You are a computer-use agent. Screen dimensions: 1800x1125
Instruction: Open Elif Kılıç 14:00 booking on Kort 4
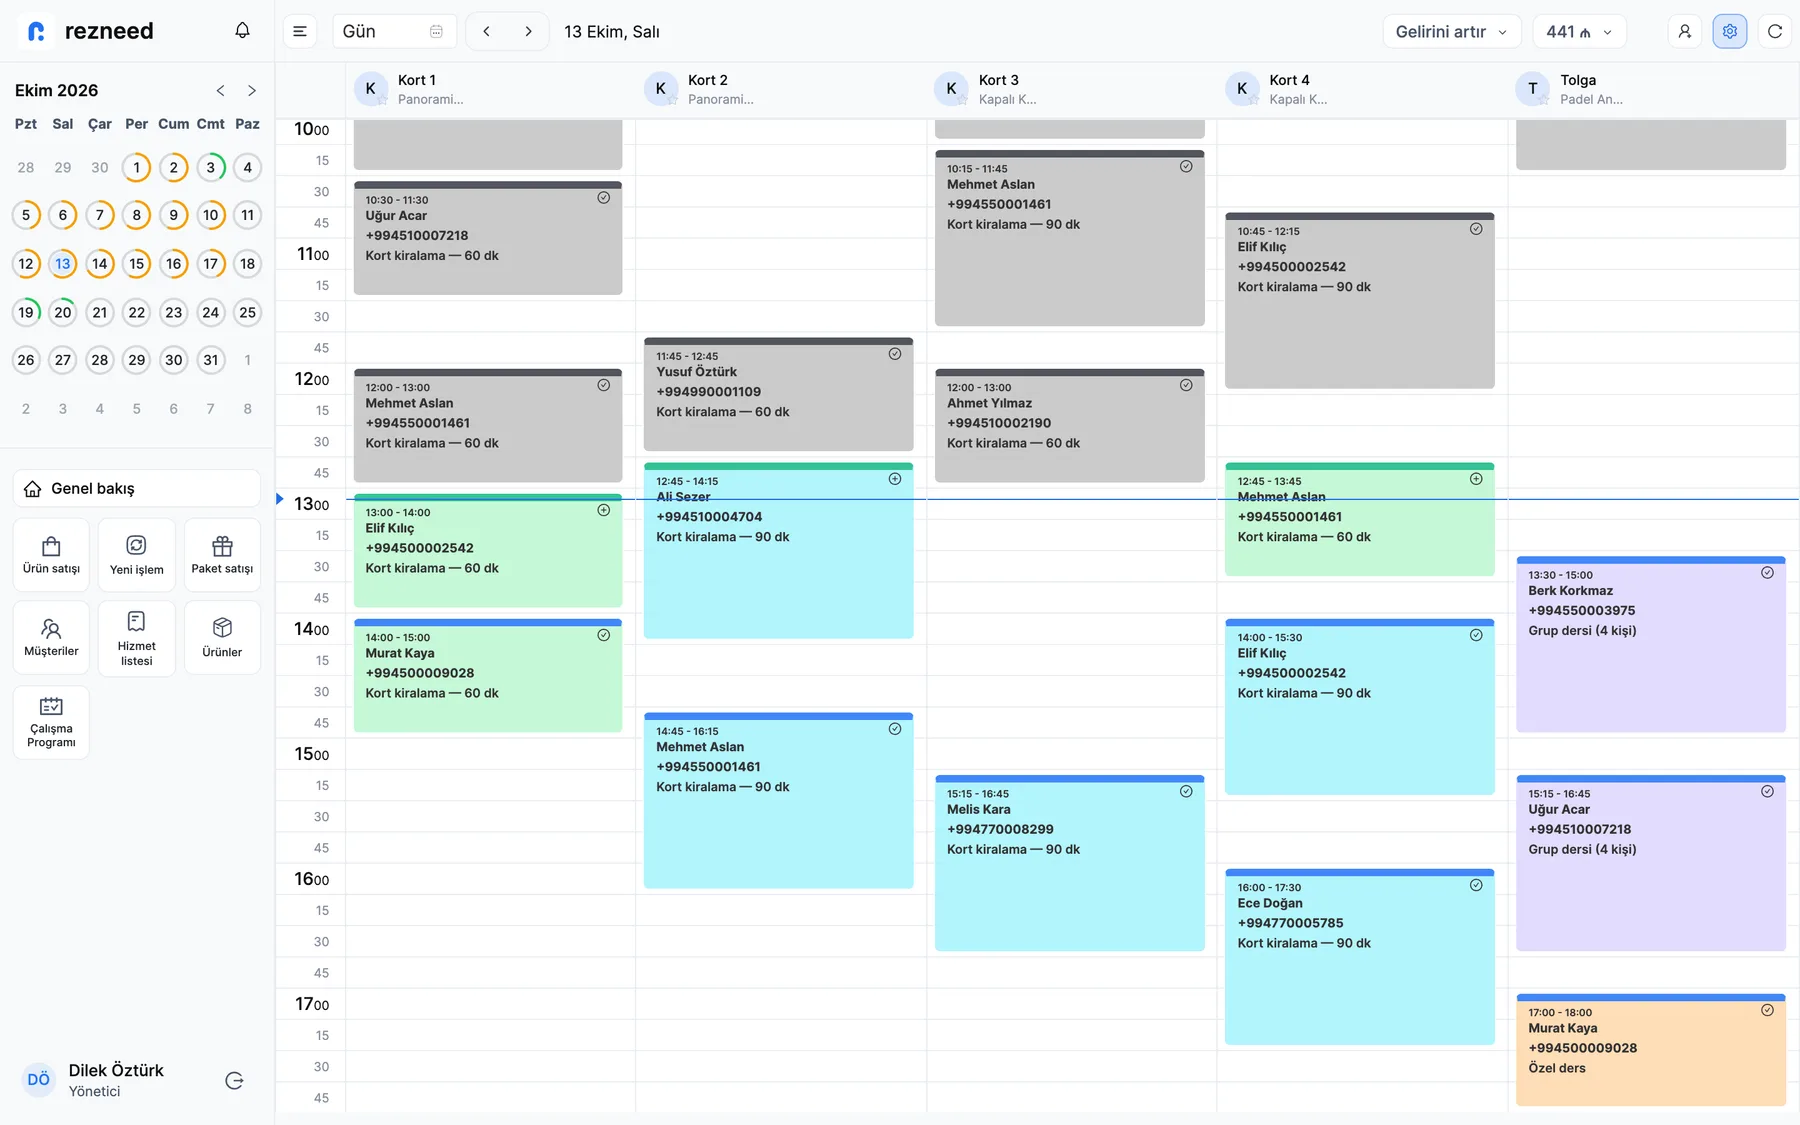[x=1359, y=707]
